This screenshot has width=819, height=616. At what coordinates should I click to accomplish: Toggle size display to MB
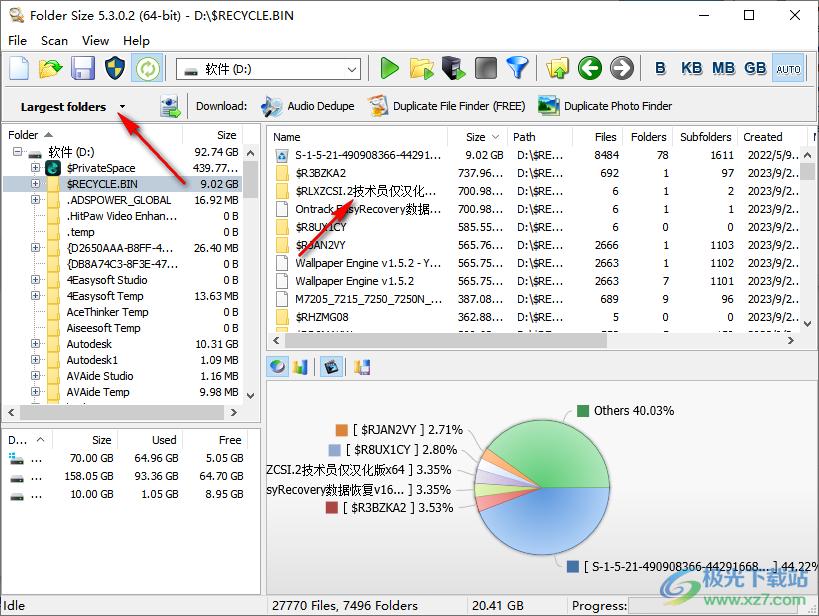tap(723, 68)
